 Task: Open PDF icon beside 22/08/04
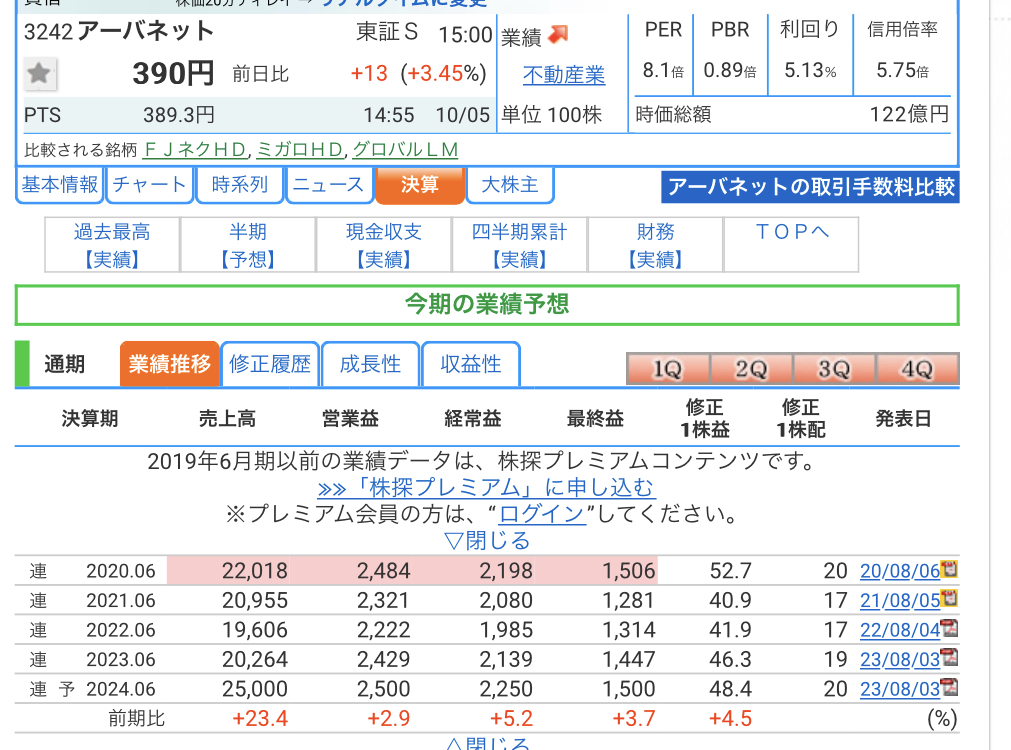click(949, 628)
